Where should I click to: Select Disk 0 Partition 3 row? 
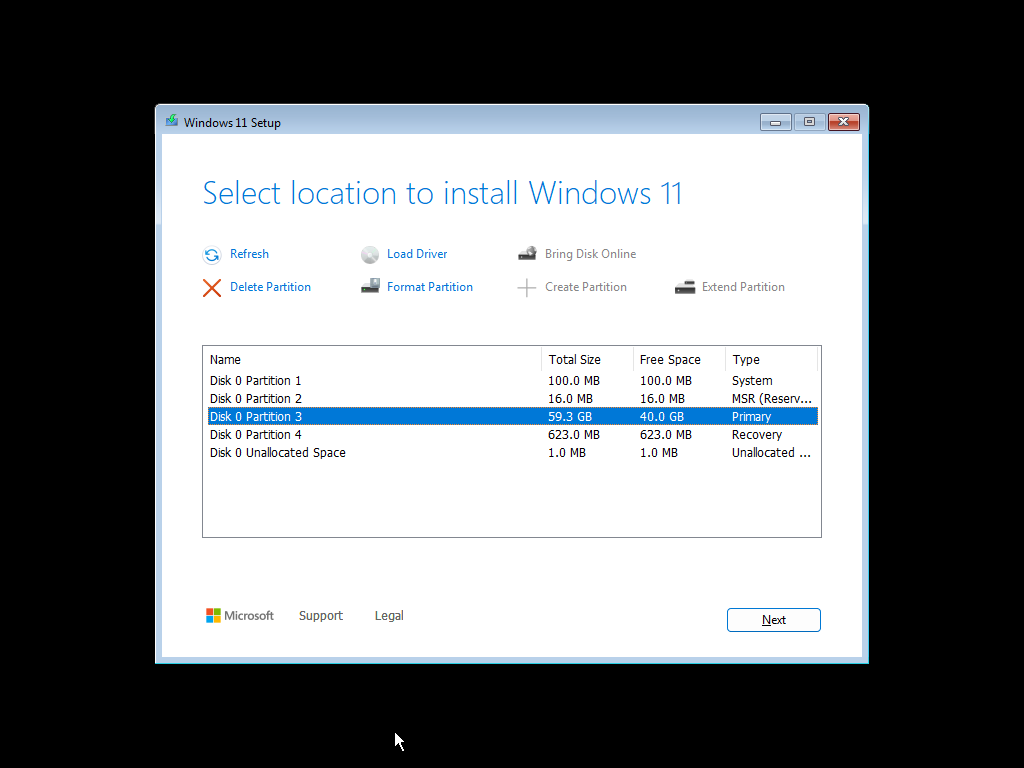pyautogui.click(x=513, y=417)
